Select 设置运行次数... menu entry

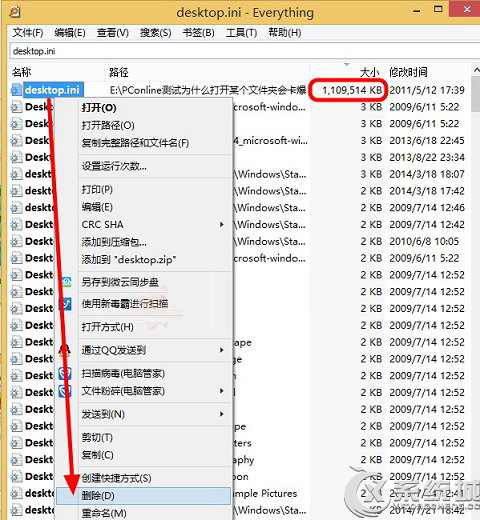coord(114,166)
